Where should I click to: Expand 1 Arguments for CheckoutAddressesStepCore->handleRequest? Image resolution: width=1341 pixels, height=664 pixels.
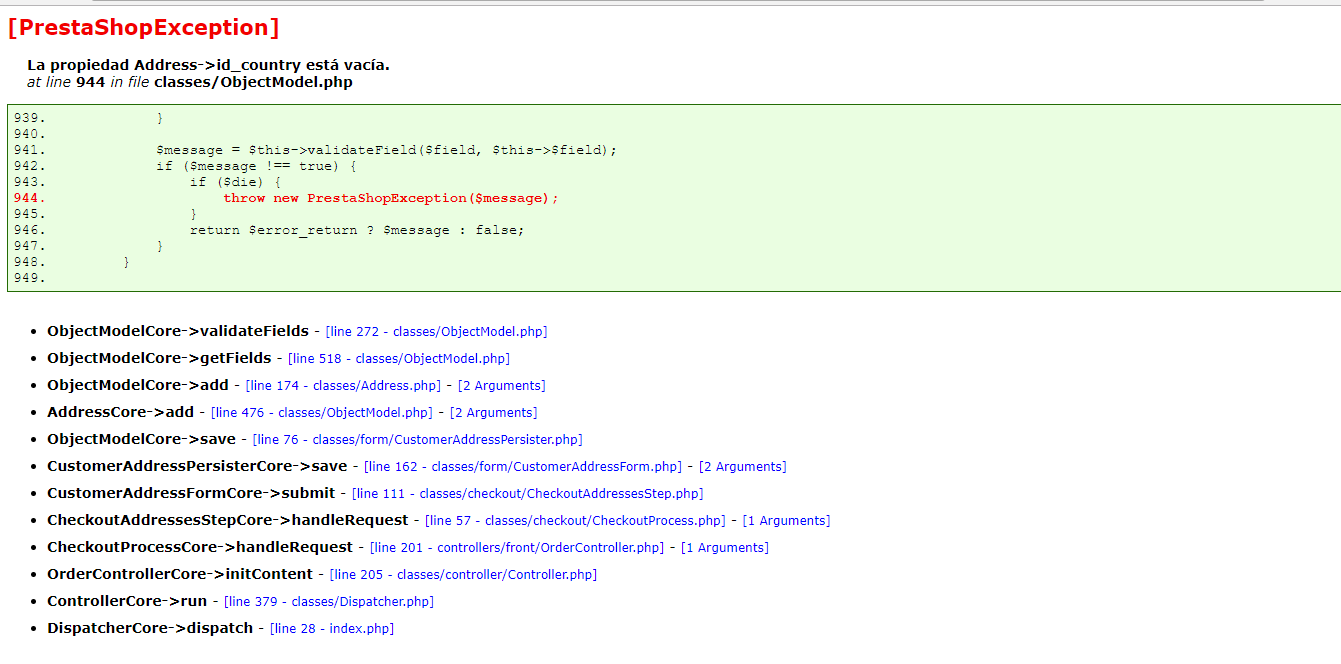pyautogui.click(x=786, y=520)
